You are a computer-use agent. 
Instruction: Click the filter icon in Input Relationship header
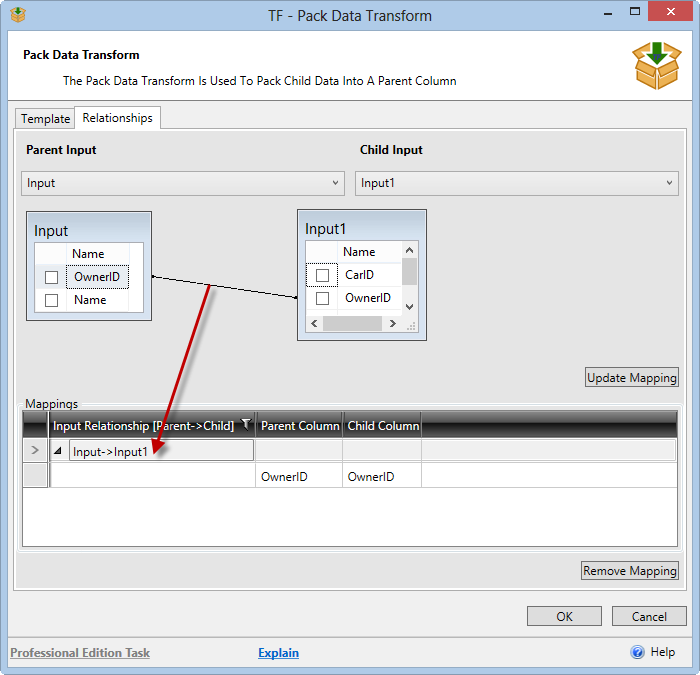coord(246,425)
